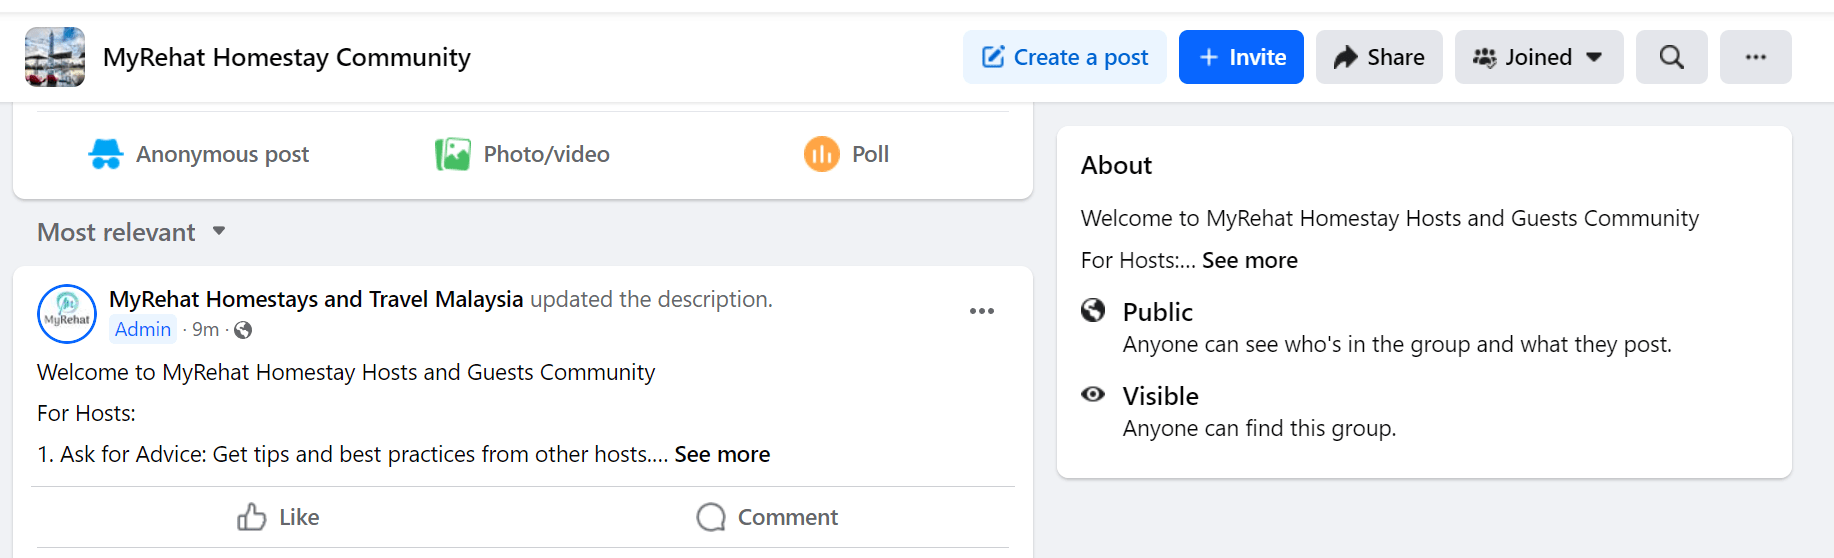Screen dimensions: 1834x558
Task: Add a Photo/video to post
Action: [x=522, y=154]
